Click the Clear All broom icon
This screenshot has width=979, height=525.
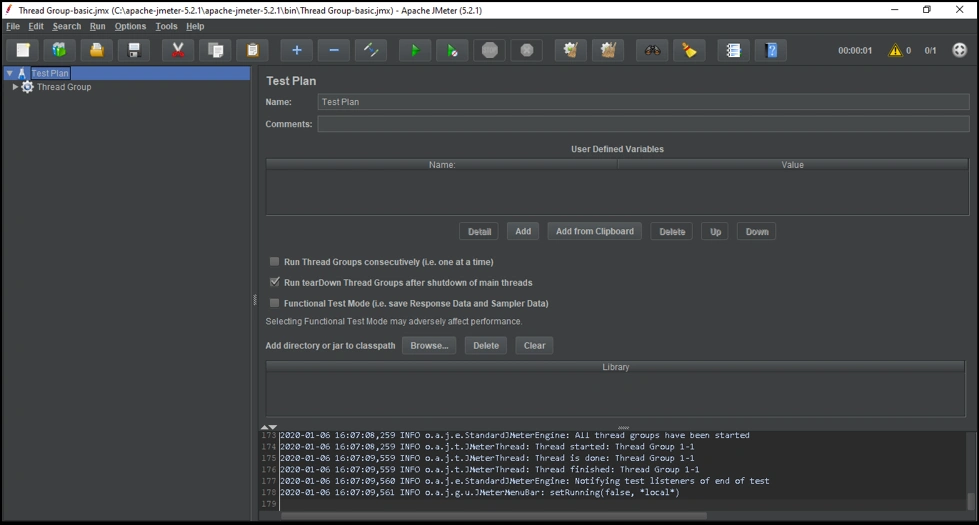608,50
